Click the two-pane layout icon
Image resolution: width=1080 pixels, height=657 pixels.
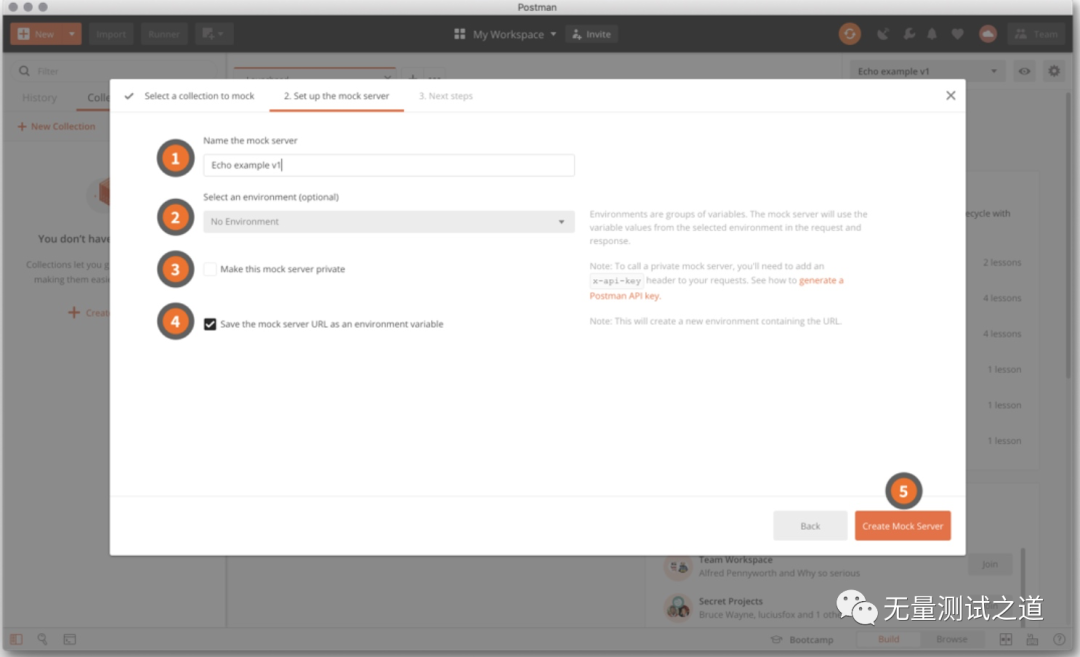pos(1006,639)
